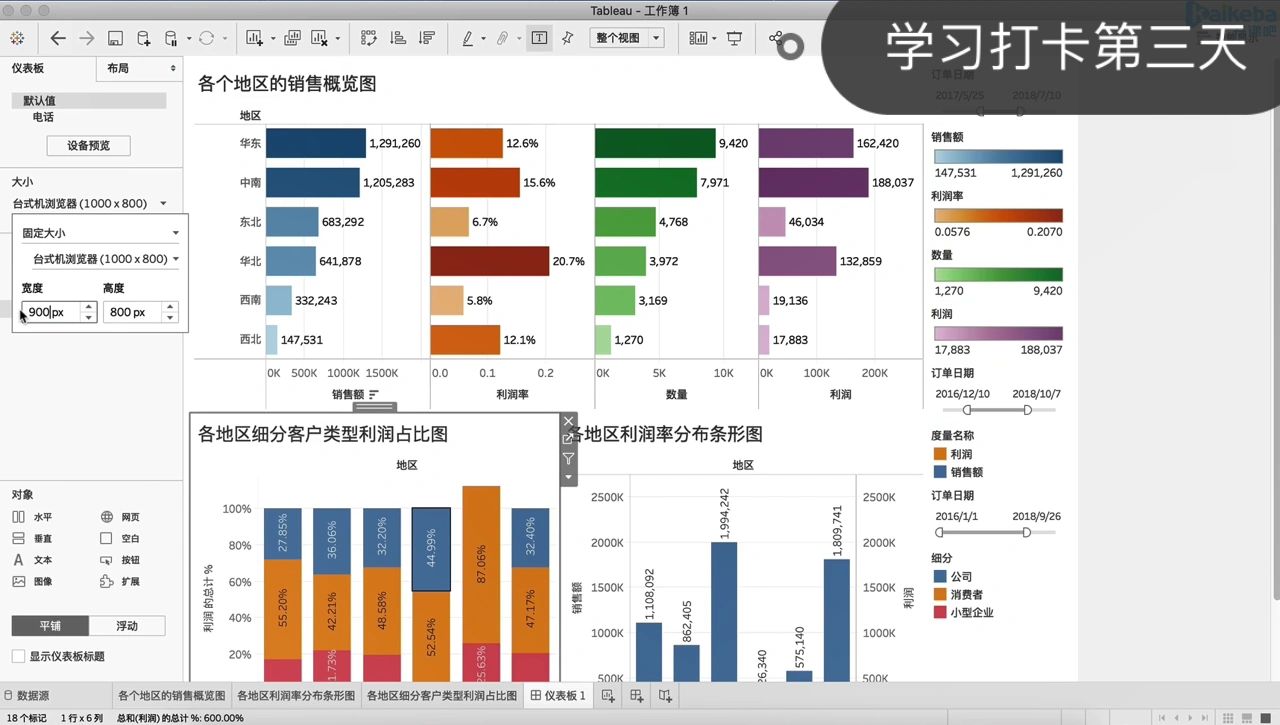This screenshot has height=725, width=1280.
Task: Redo with the forward arrow icon
Action: 87,38
